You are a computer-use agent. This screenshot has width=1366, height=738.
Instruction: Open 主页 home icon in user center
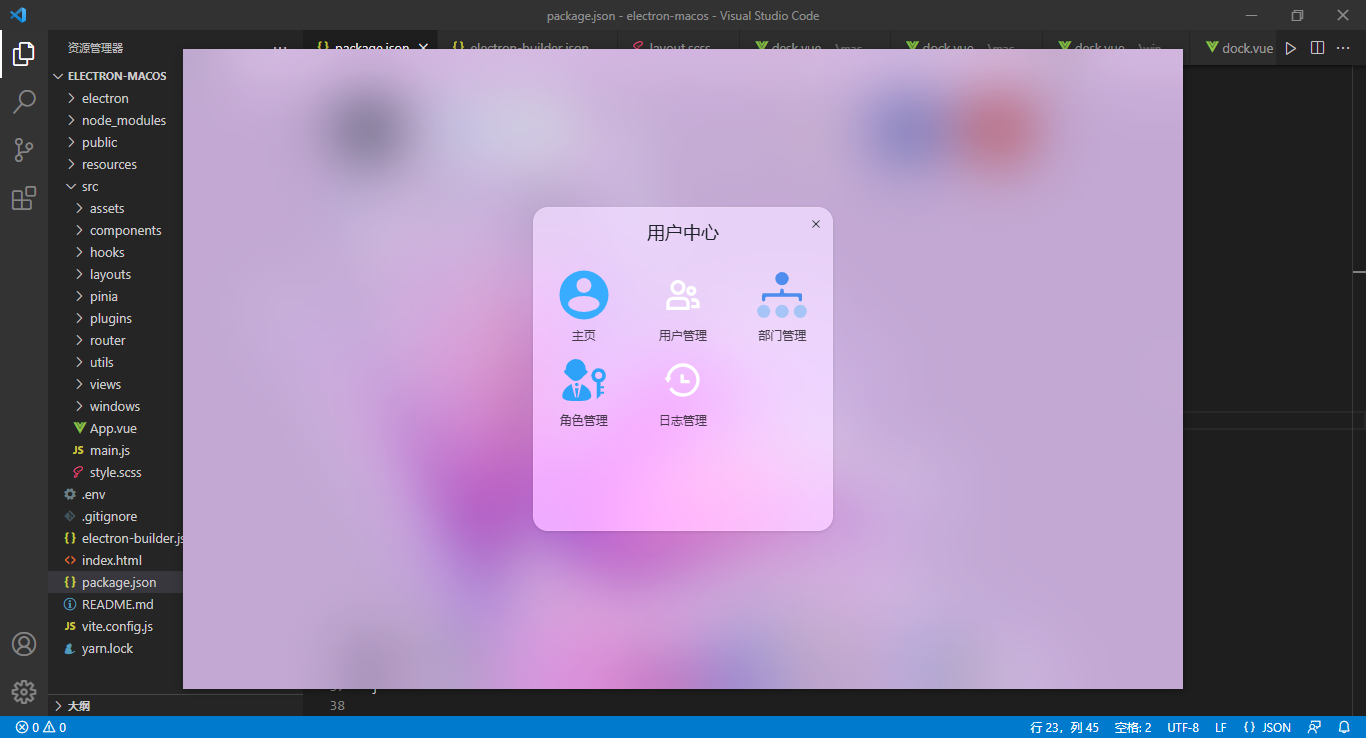tap(583, 294)
